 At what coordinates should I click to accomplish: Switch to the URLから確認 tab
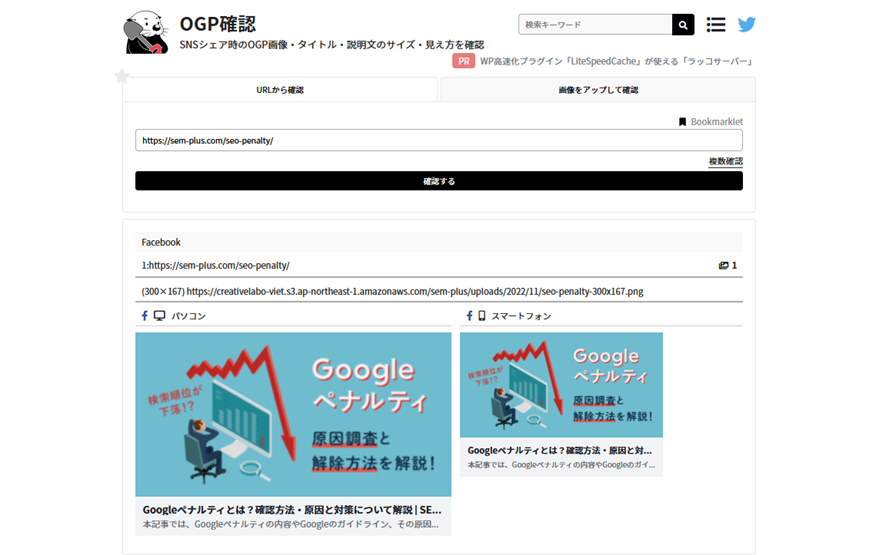(280, 90)
